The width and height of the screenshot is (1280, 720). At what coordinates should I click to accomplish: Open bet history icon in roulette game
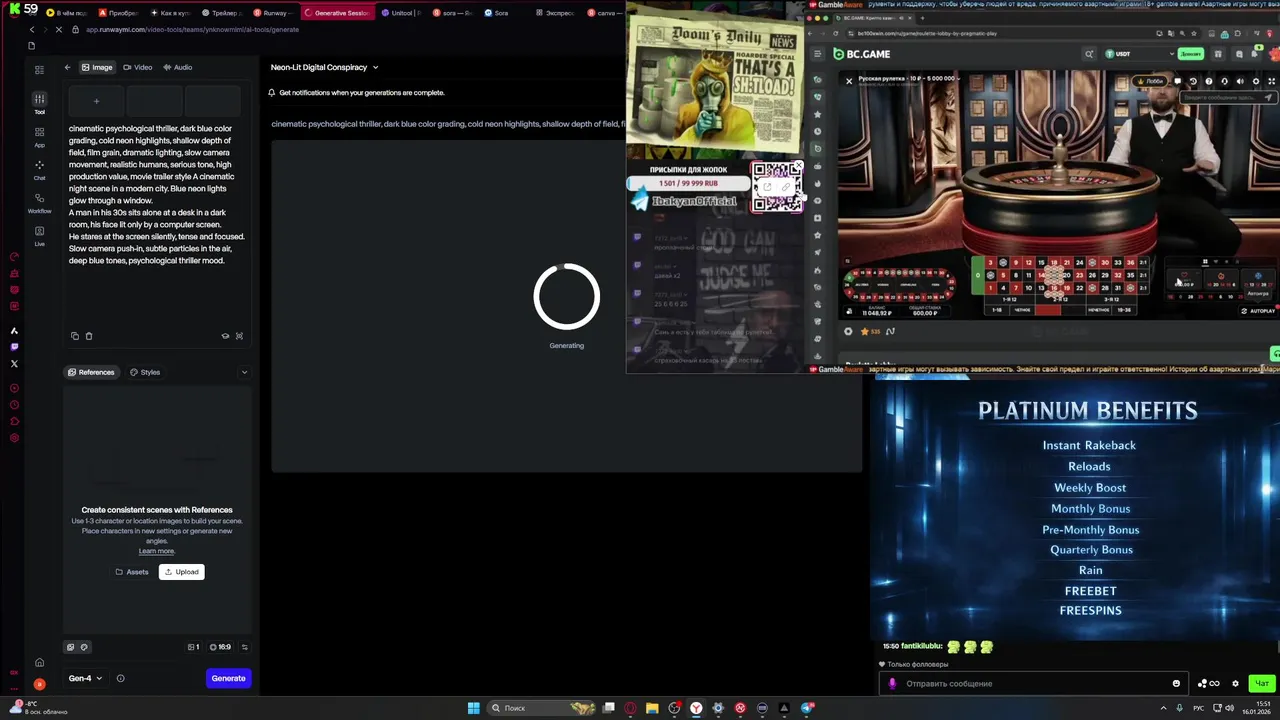click(x=1193, y=81)
